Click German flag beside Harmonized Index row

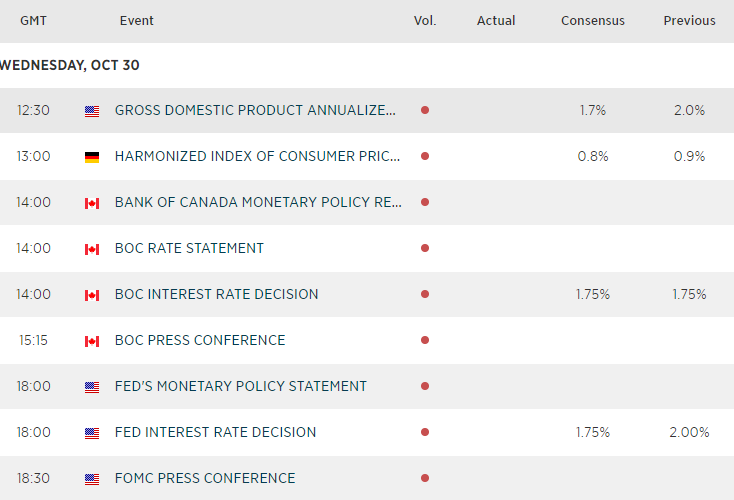click(x=92, y=157)
